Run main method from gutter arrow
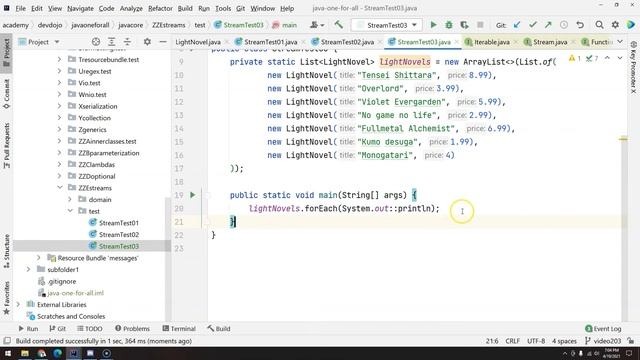The image size is (640, 360). coord(193,195)
